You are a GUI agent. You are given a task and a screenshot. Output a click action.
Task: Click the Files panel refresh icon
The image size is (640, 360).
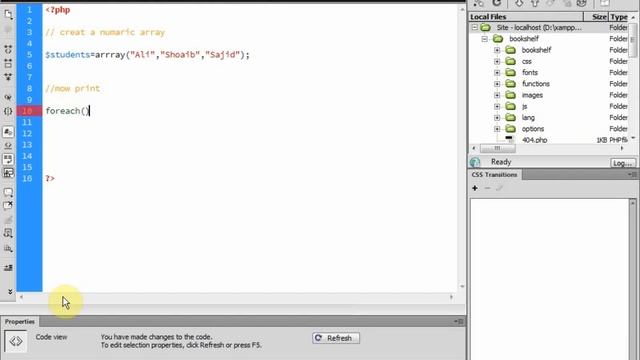tap(496, 3)
